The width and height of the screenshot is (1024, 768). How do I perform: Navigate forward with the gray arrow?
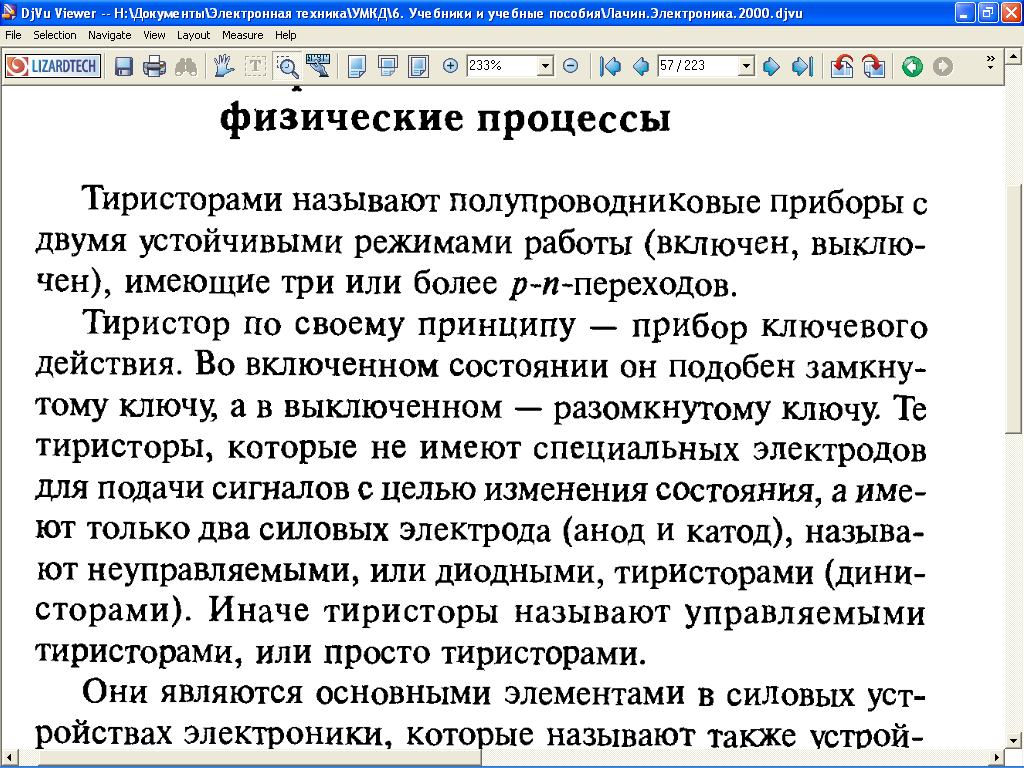coord(942,66)
